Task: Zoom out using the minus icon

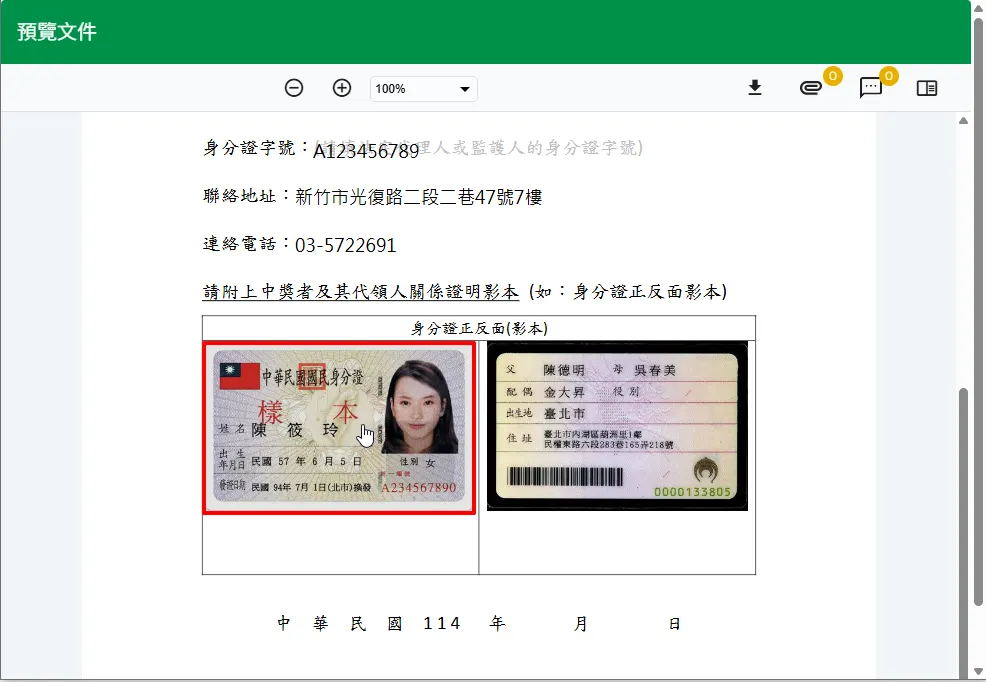Action: [x=294, y=88]
